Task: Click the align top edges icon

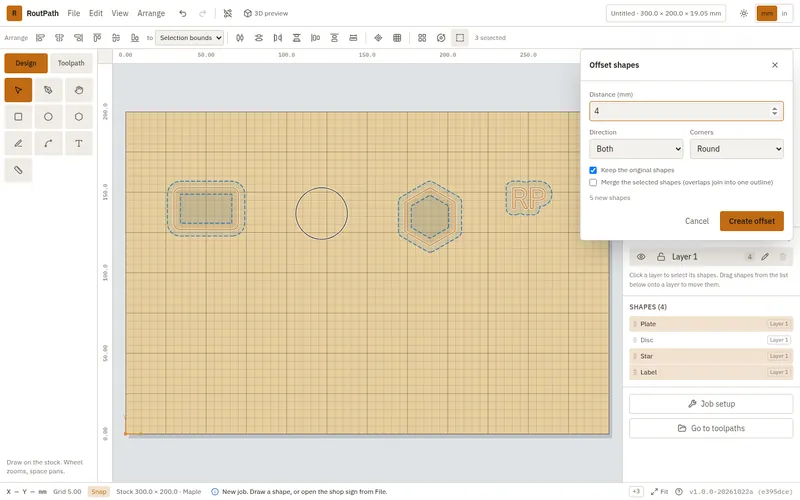Action: click(97, 38)
